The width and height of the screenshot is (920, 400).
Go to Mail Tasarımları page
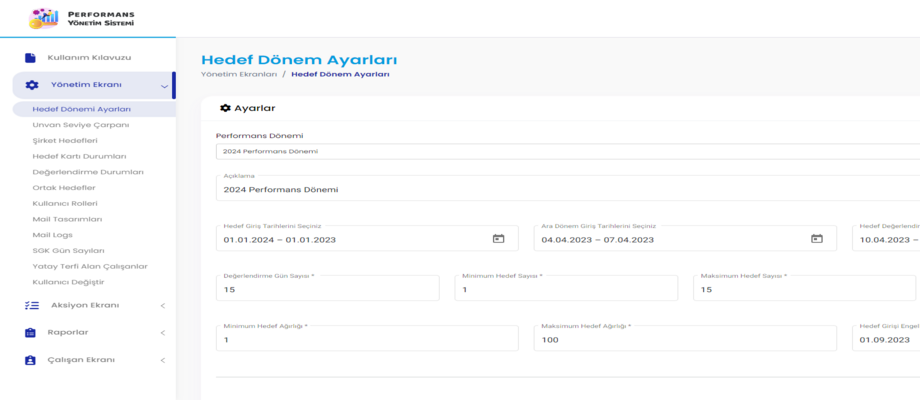(67, 219)
